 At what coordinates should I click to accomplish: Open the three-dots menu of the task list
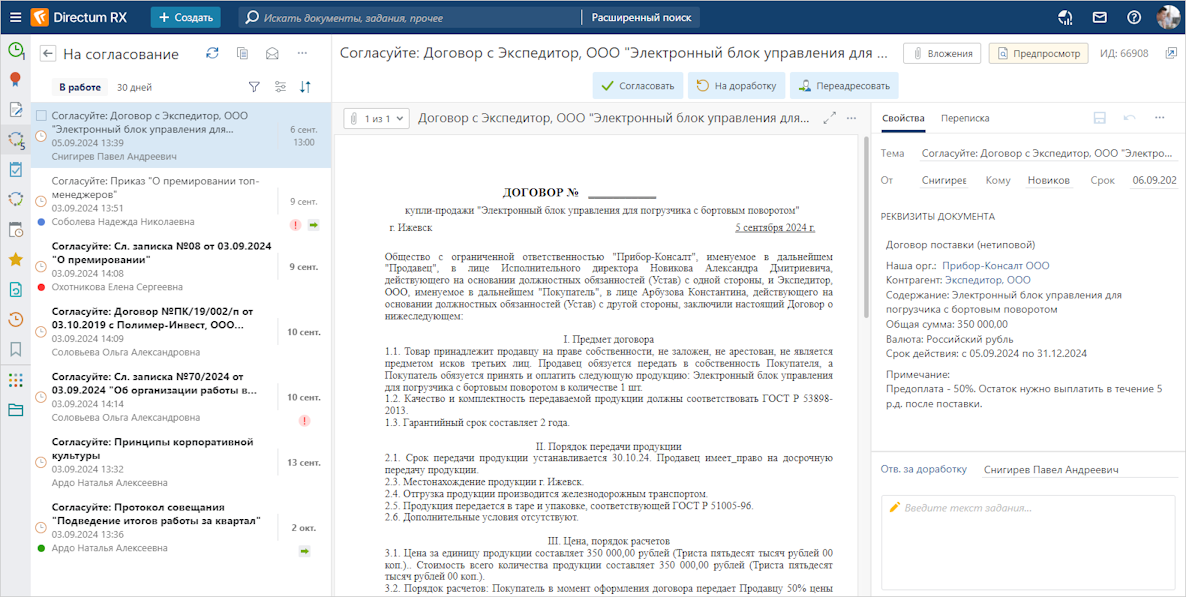click(302, 54)
